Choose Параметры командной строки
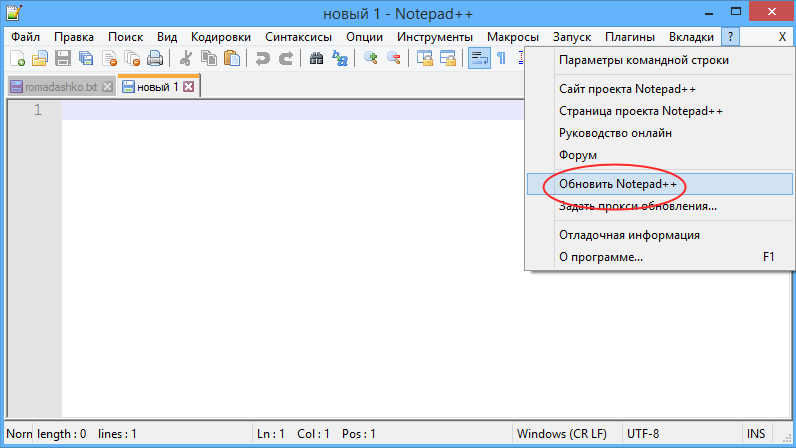 pos(660,60)
